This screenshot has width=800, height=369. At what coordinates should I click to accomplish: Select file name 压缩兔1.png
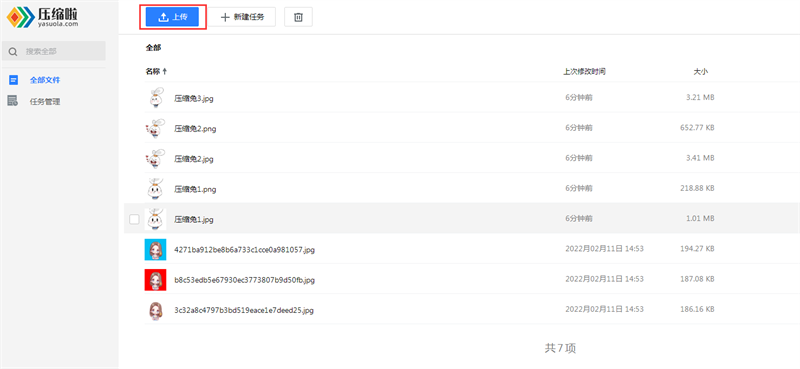coord(195,189)
